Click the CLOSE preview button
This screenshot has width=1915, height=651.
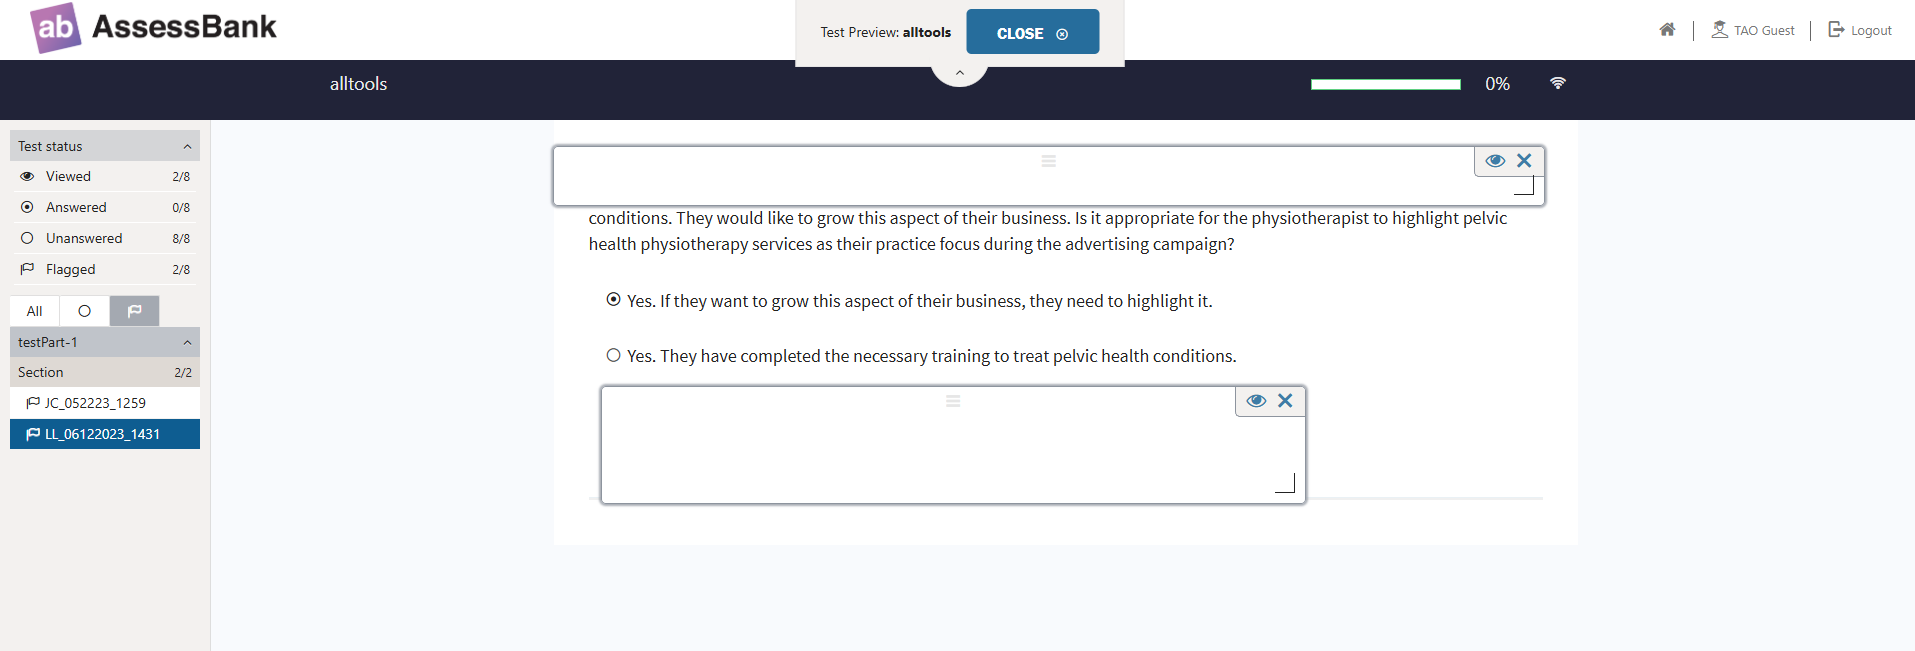coord(1032,32)
